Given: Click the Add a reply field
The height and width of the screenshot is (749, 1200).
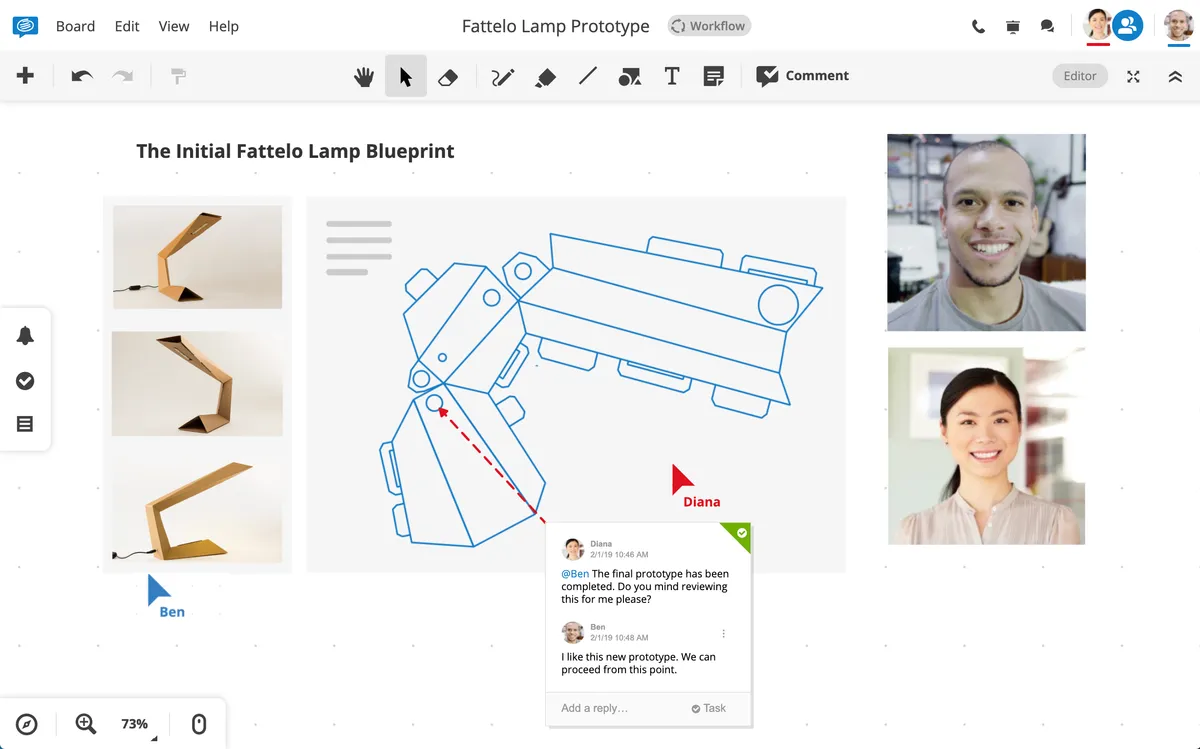Looking at the screenshot, I should pyautogui.click(x=595, y=708).
